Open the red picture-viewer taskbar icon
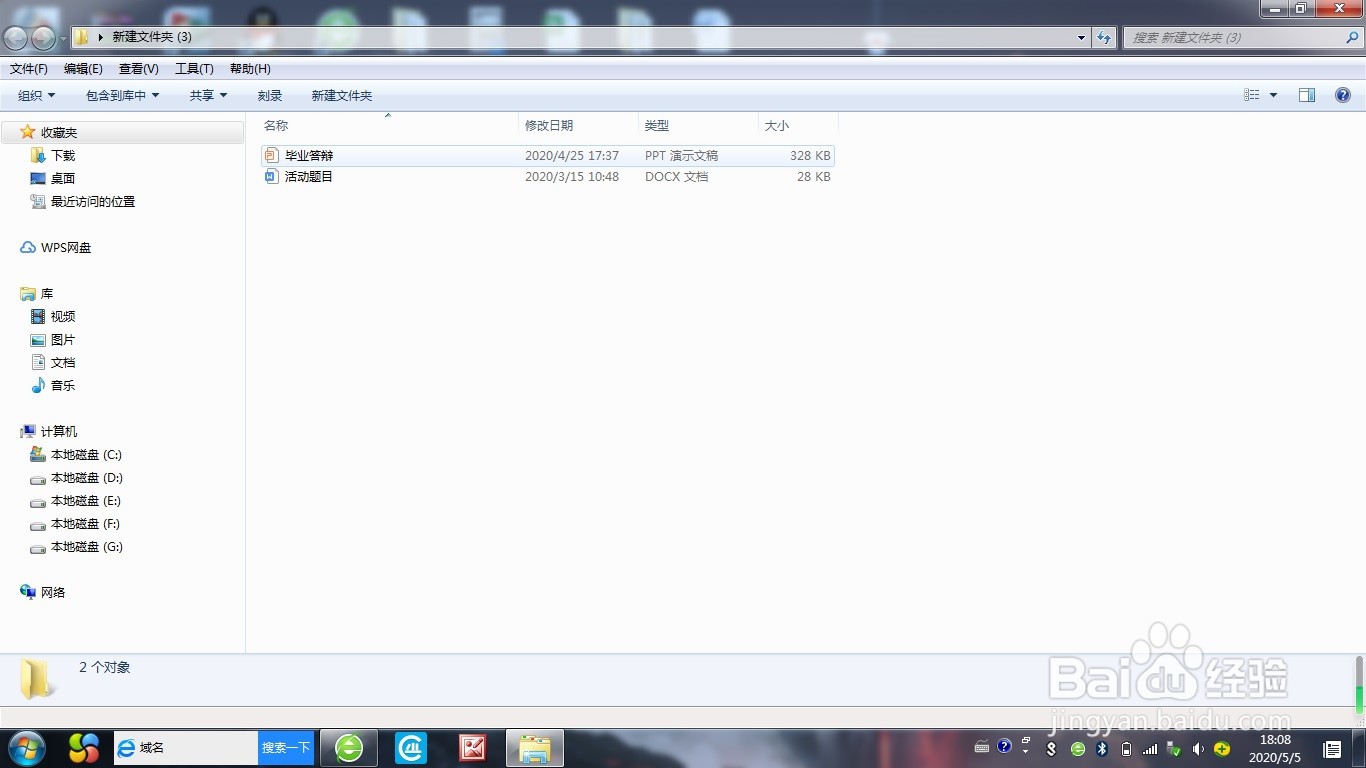 click(x=472, y=748)
